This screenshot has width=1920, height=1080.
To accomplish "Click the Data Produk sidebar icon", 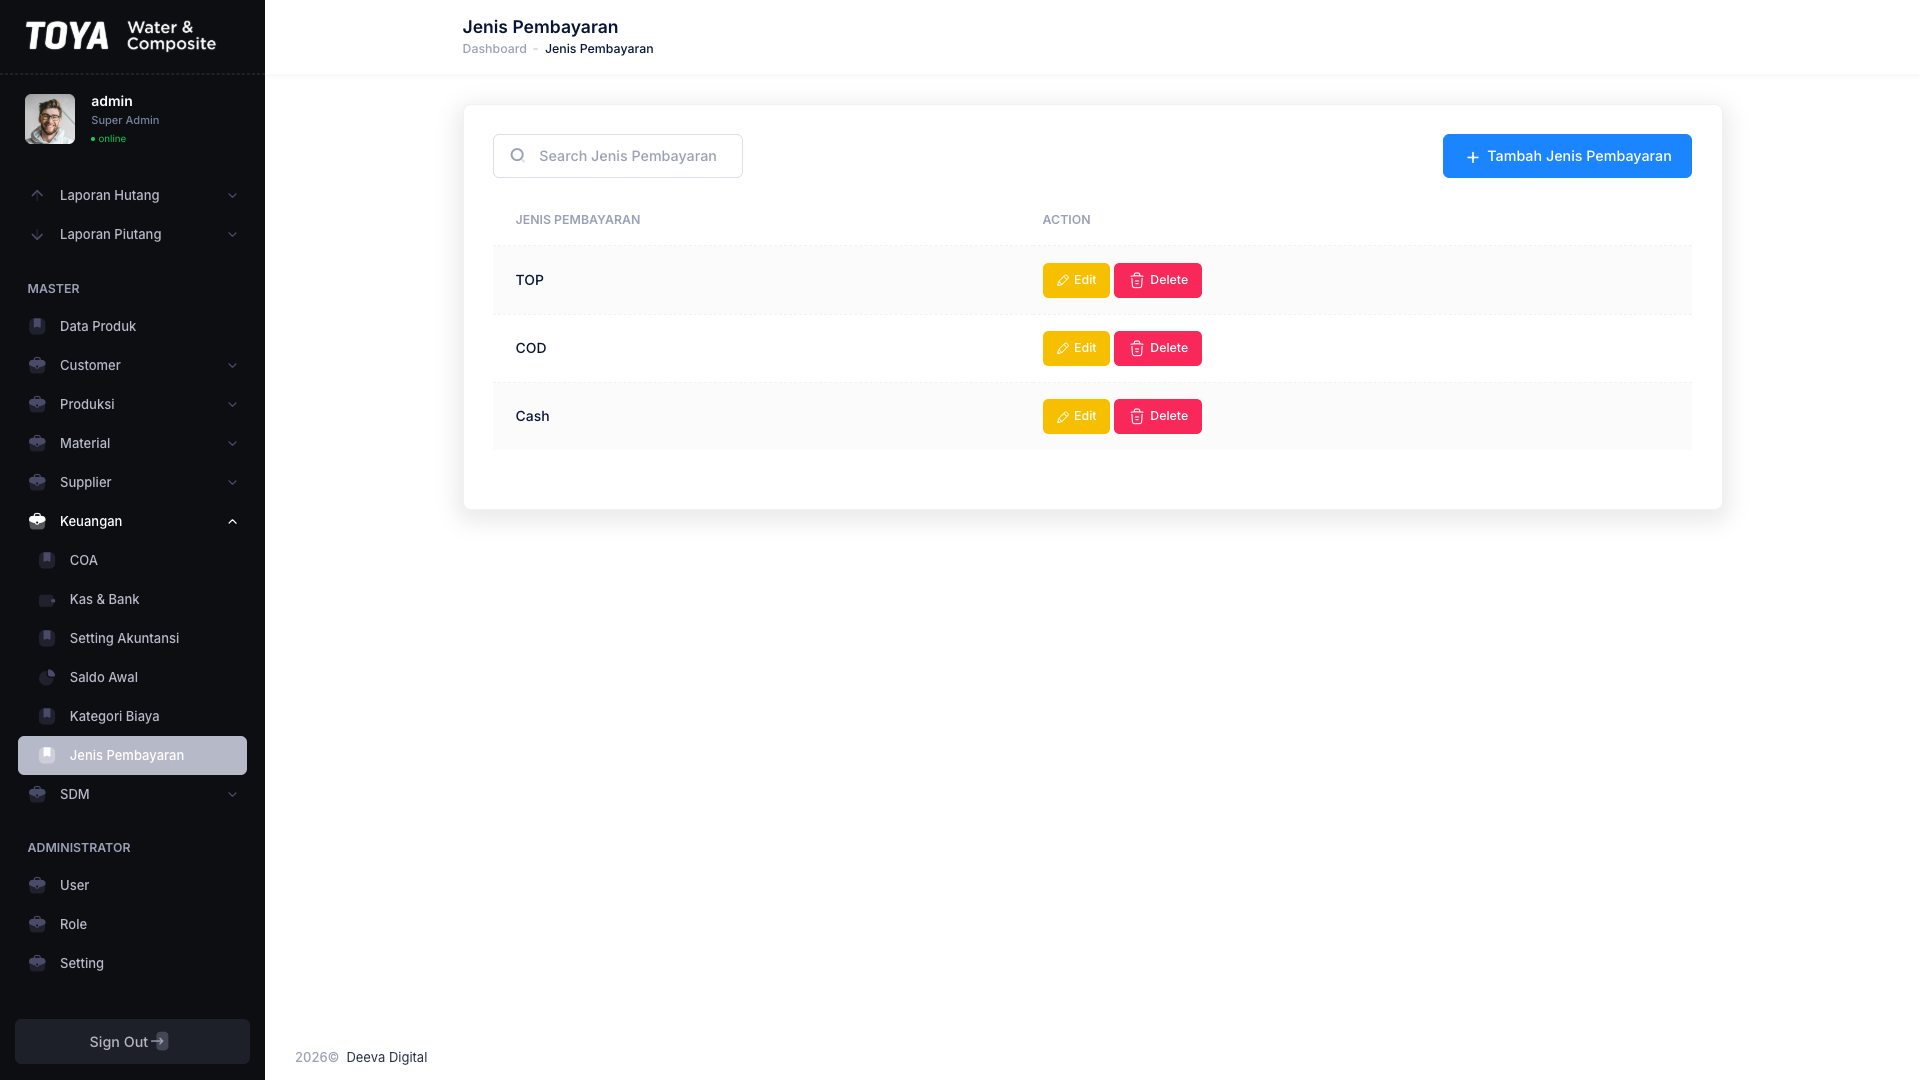I will point(37,326).
